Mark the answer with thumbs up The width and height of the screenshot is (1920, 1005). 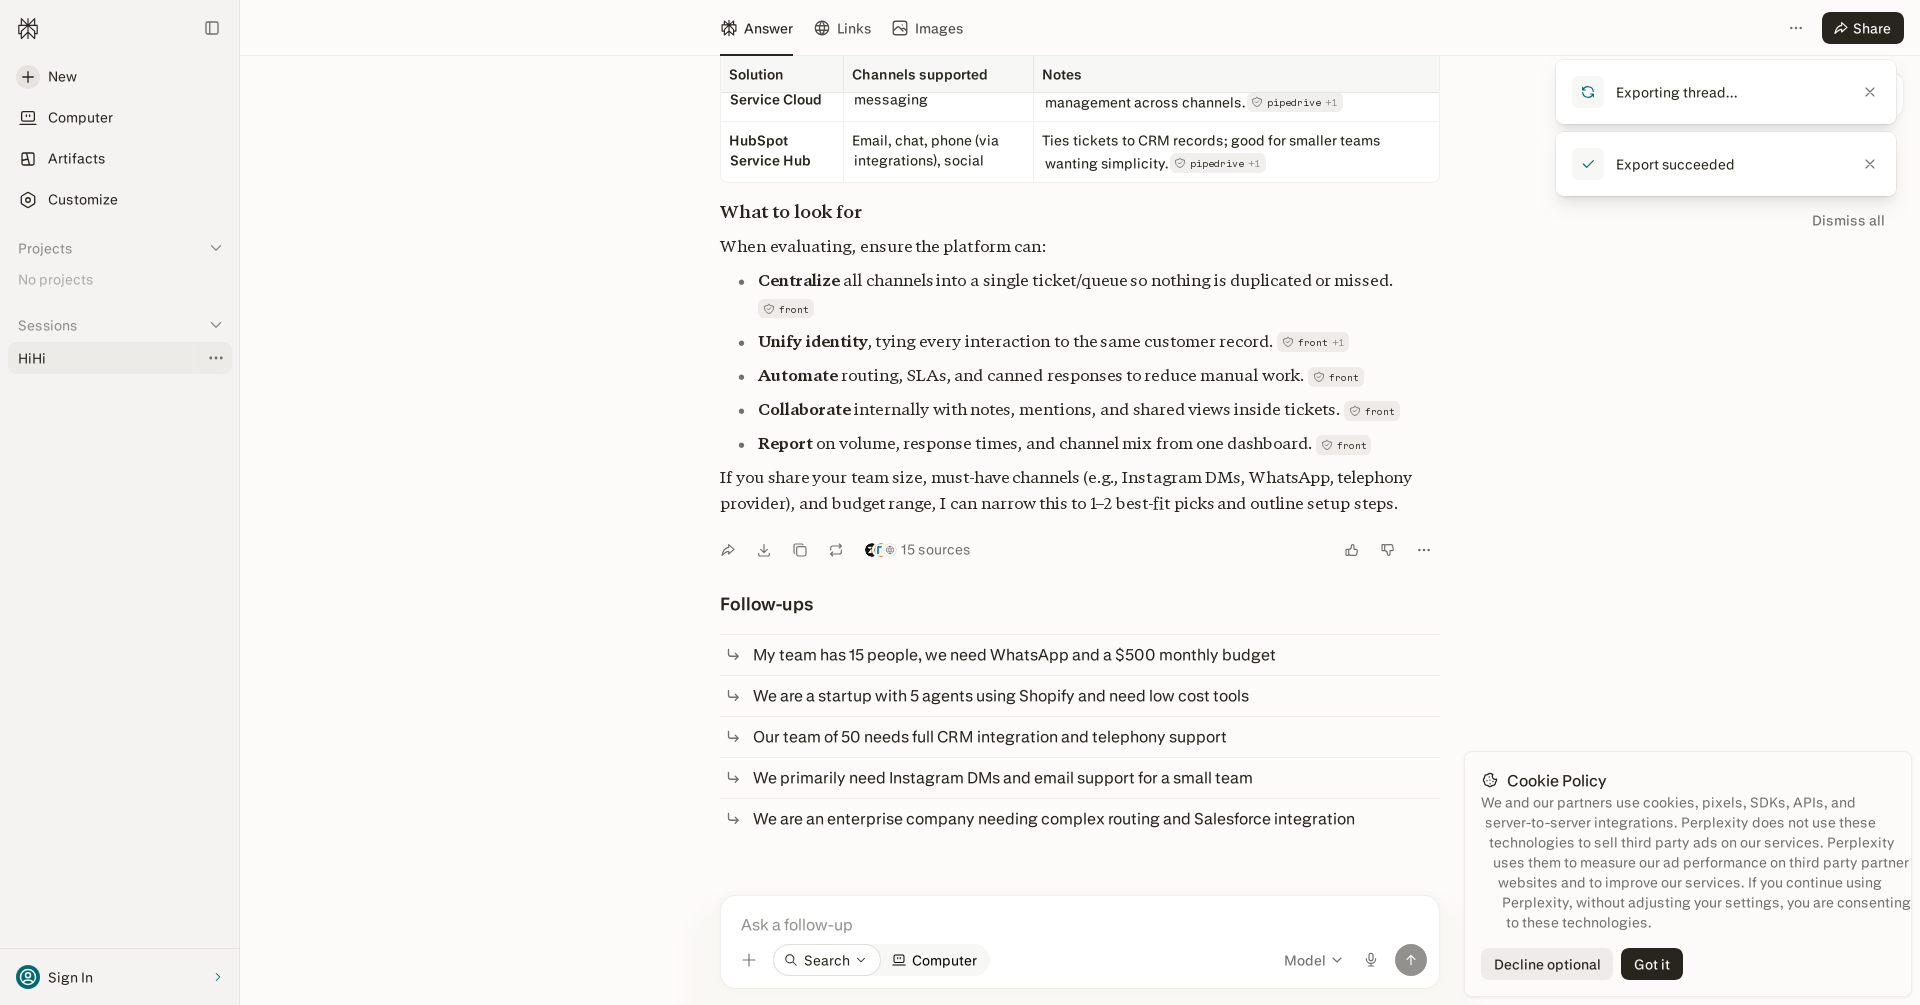(1352, 550)
